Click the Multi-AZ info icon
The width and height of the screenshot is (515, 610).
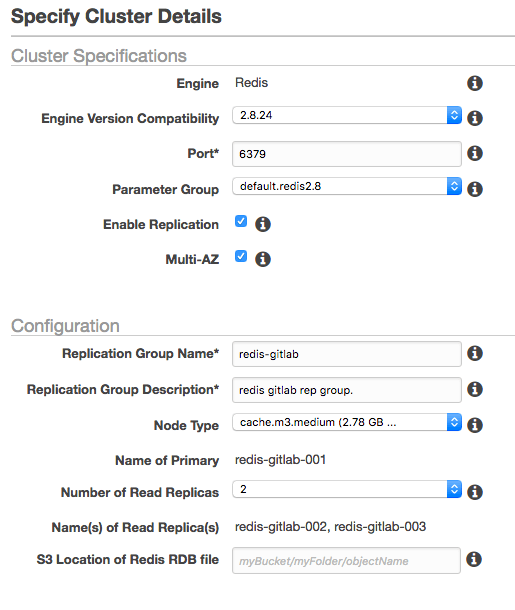pyautogui.click(x=263, y=259)
